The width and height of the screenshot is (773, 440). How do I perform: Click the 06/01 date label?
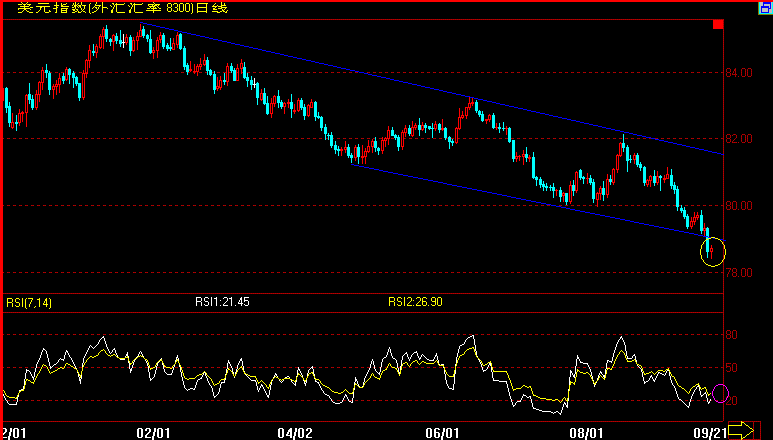(442, 433)
